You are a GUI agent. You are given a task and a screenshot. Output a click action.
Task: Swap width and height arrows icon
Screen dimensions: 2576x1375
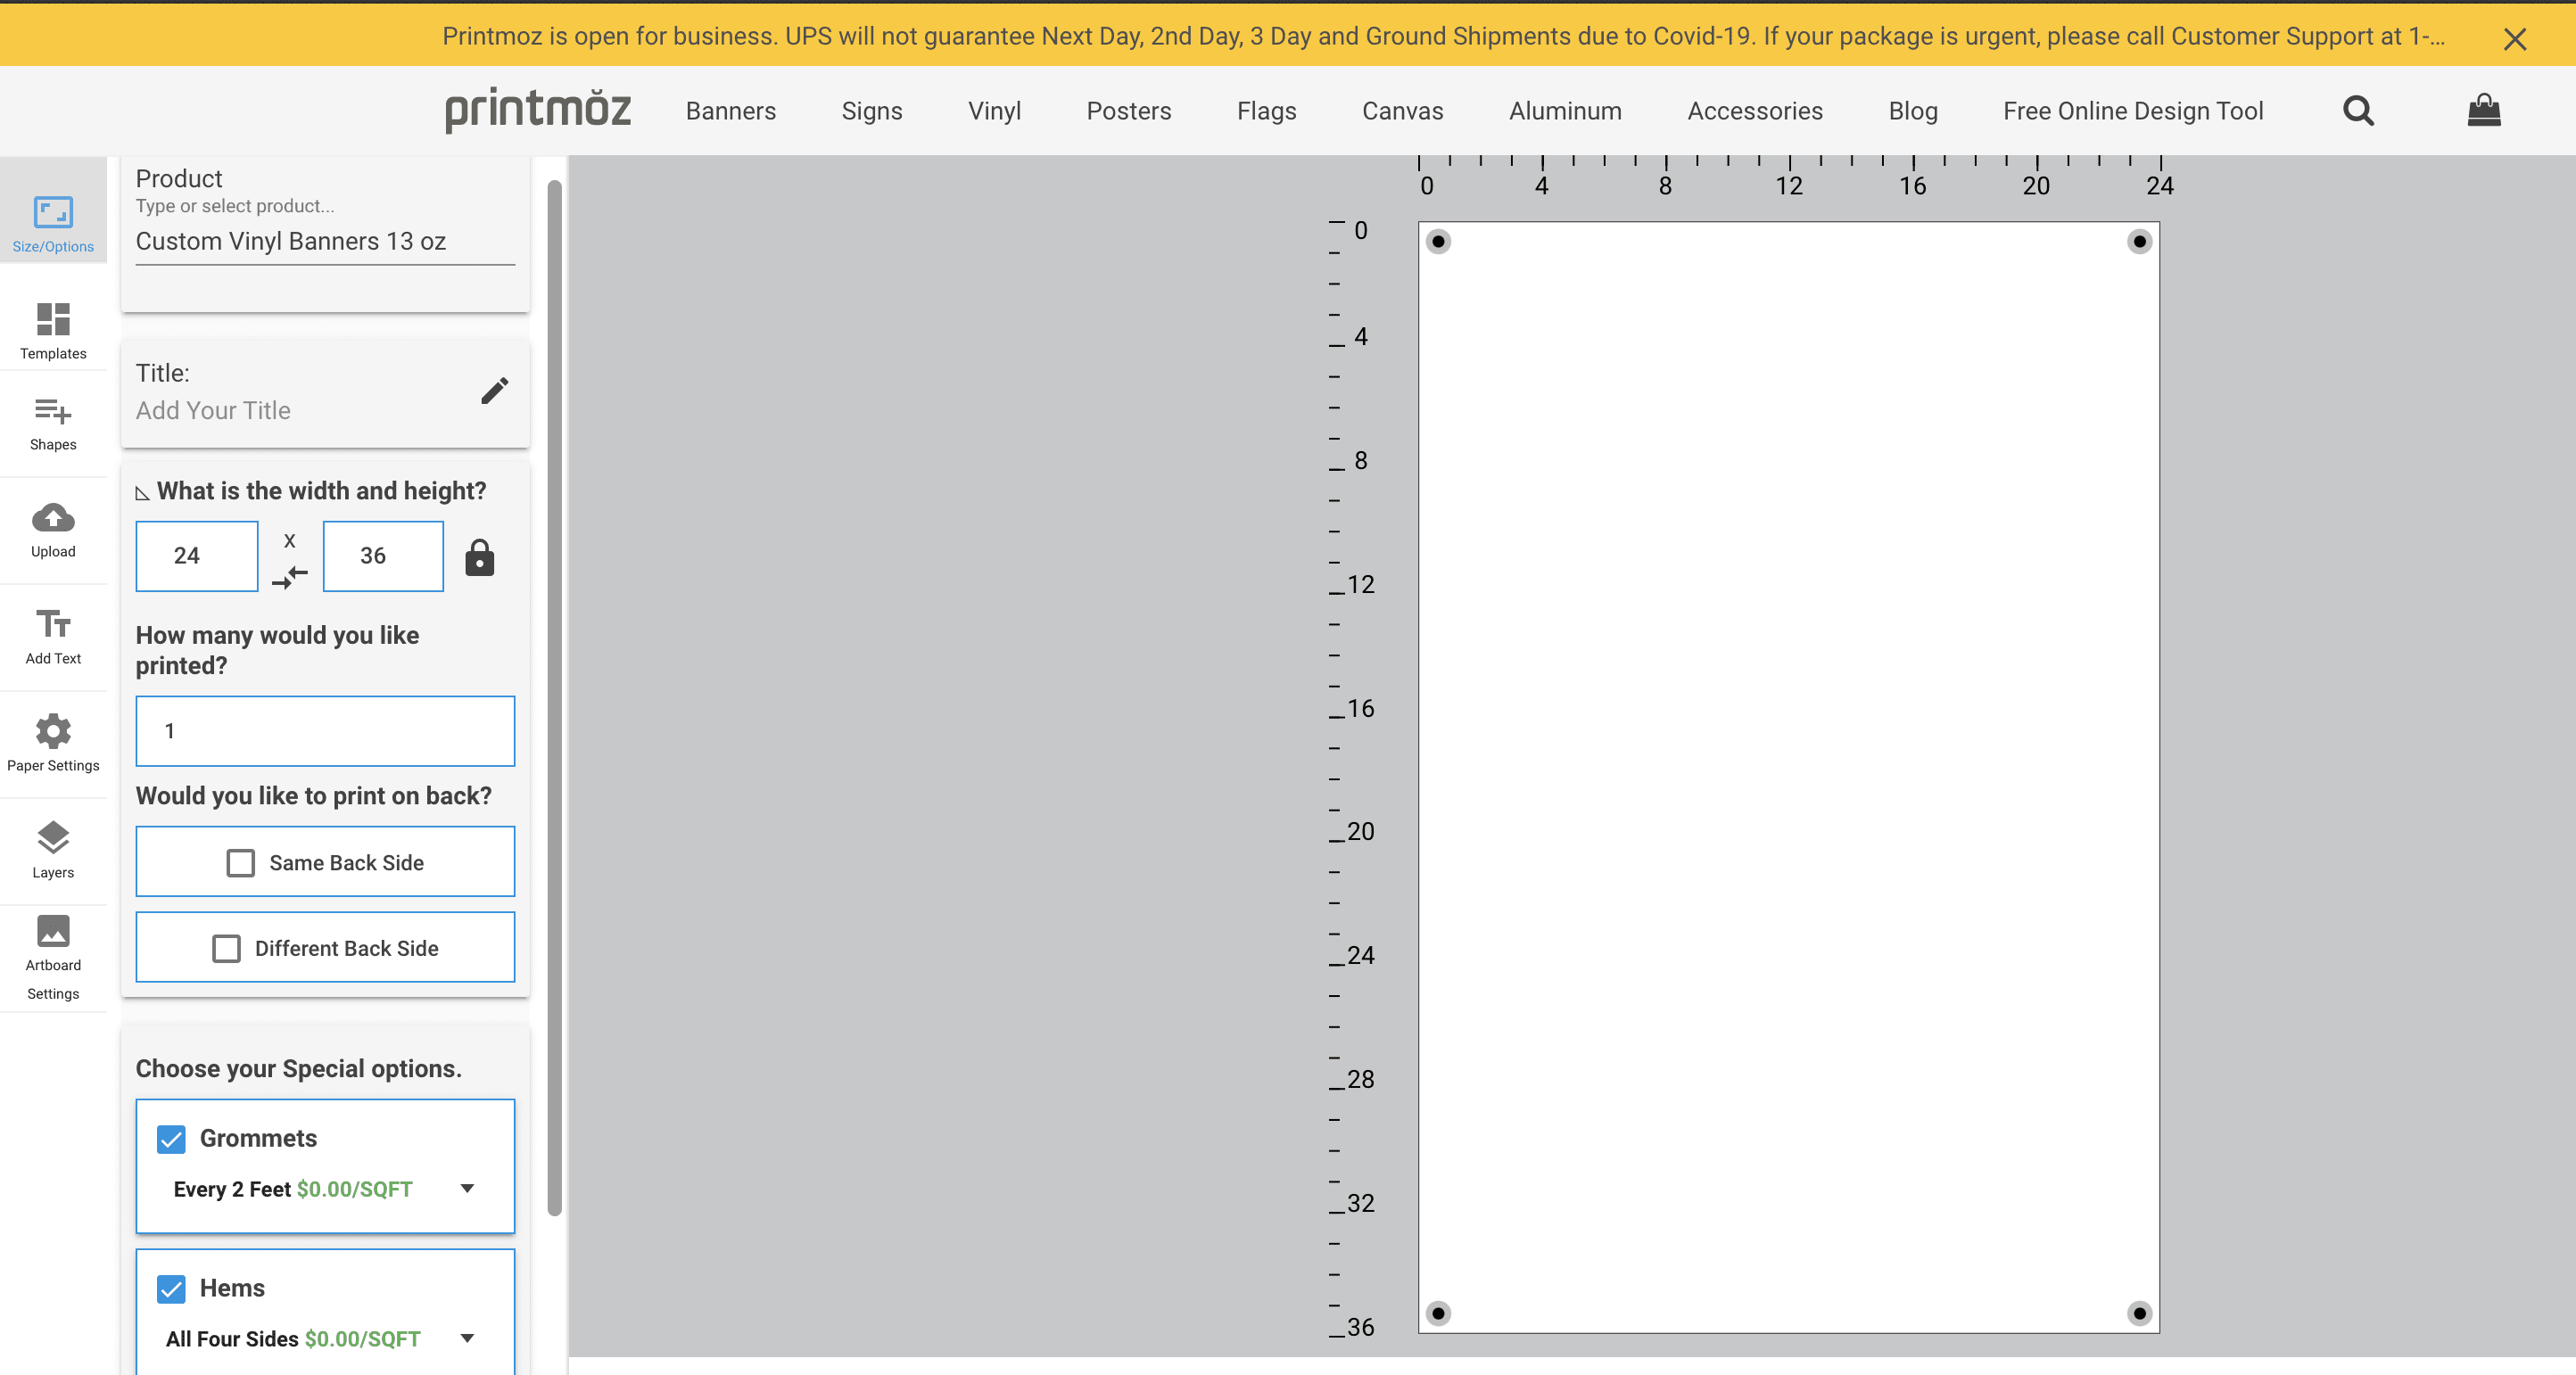click(290, 577)
